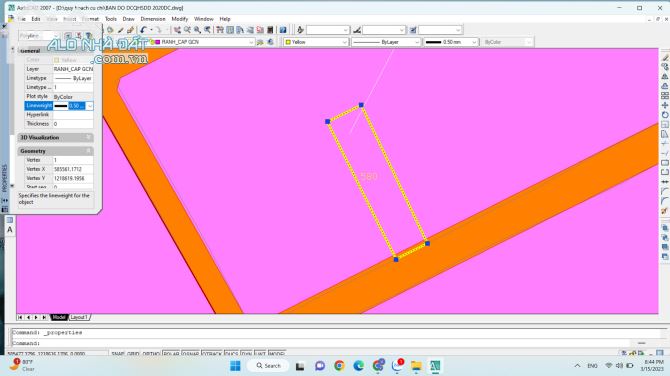Toggle ORTHO mode in status bar

(151, 354)
